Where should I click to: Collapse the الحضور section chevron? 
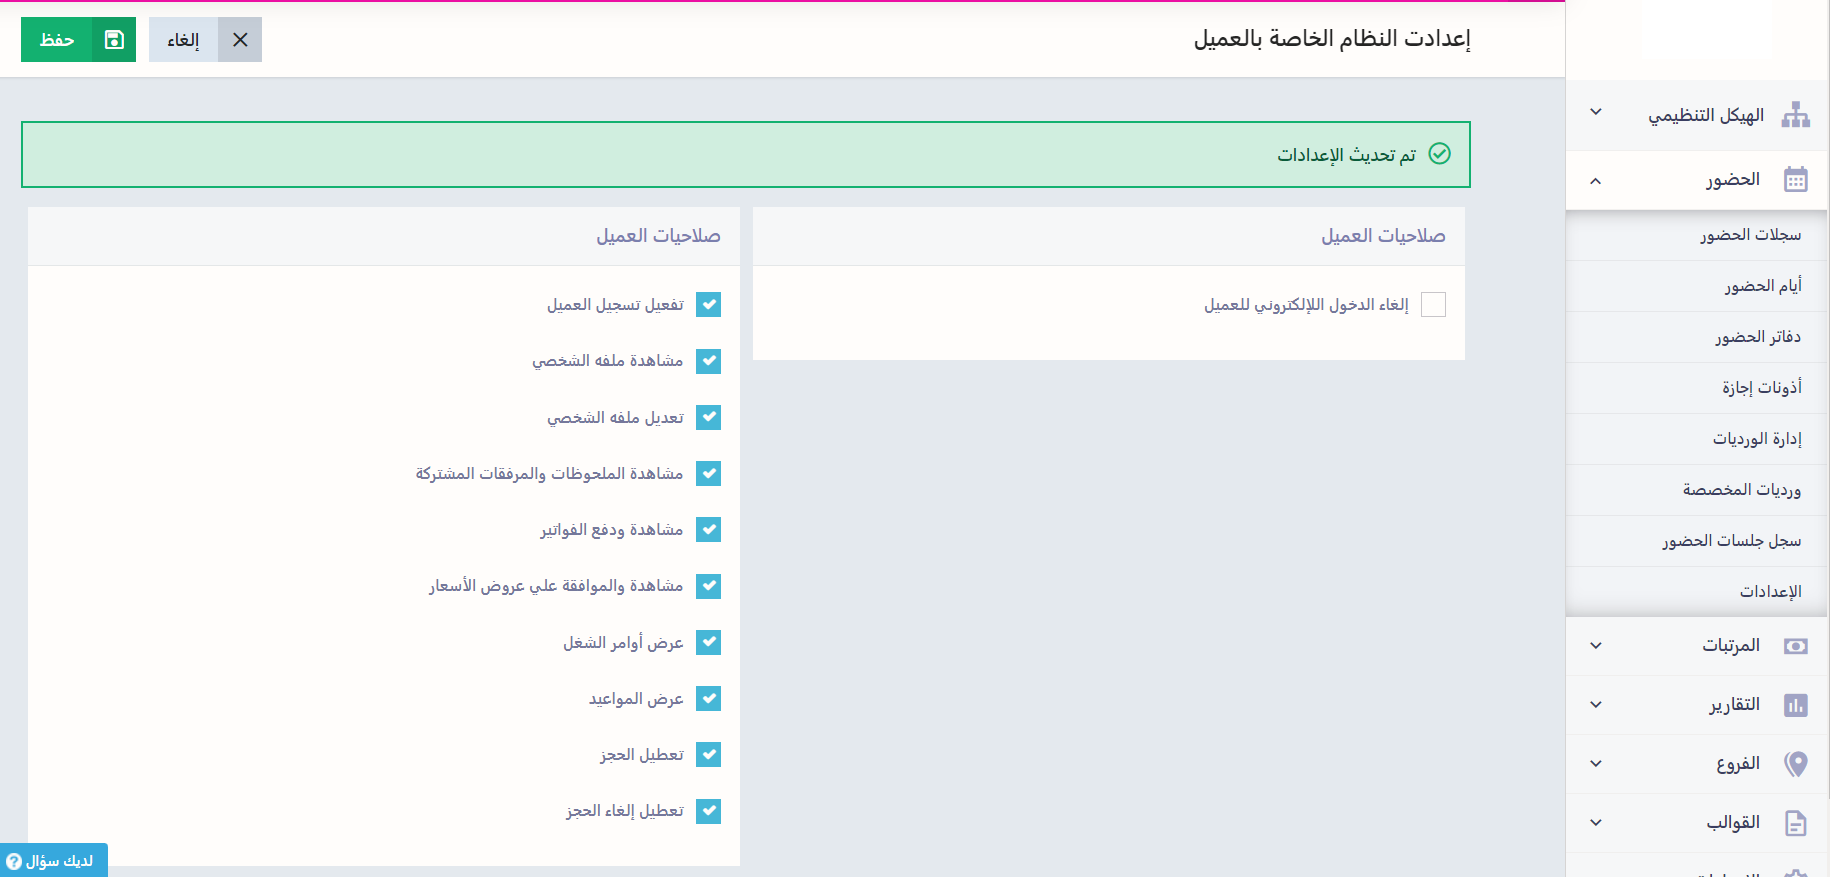pyautogui.click(x=1596, y=181)
